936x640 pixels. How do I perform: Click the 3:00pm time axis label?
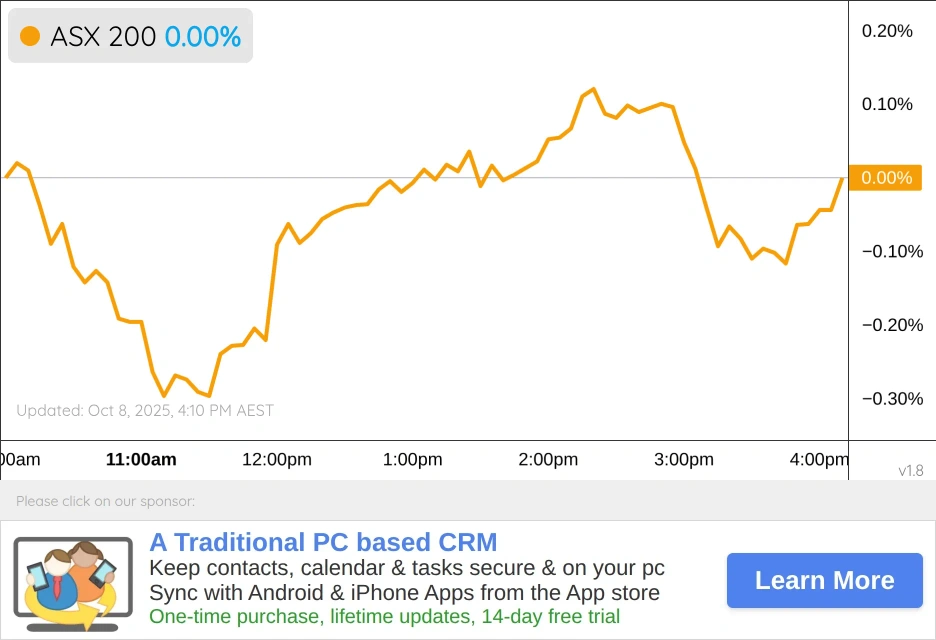click(x=684, y=460)
